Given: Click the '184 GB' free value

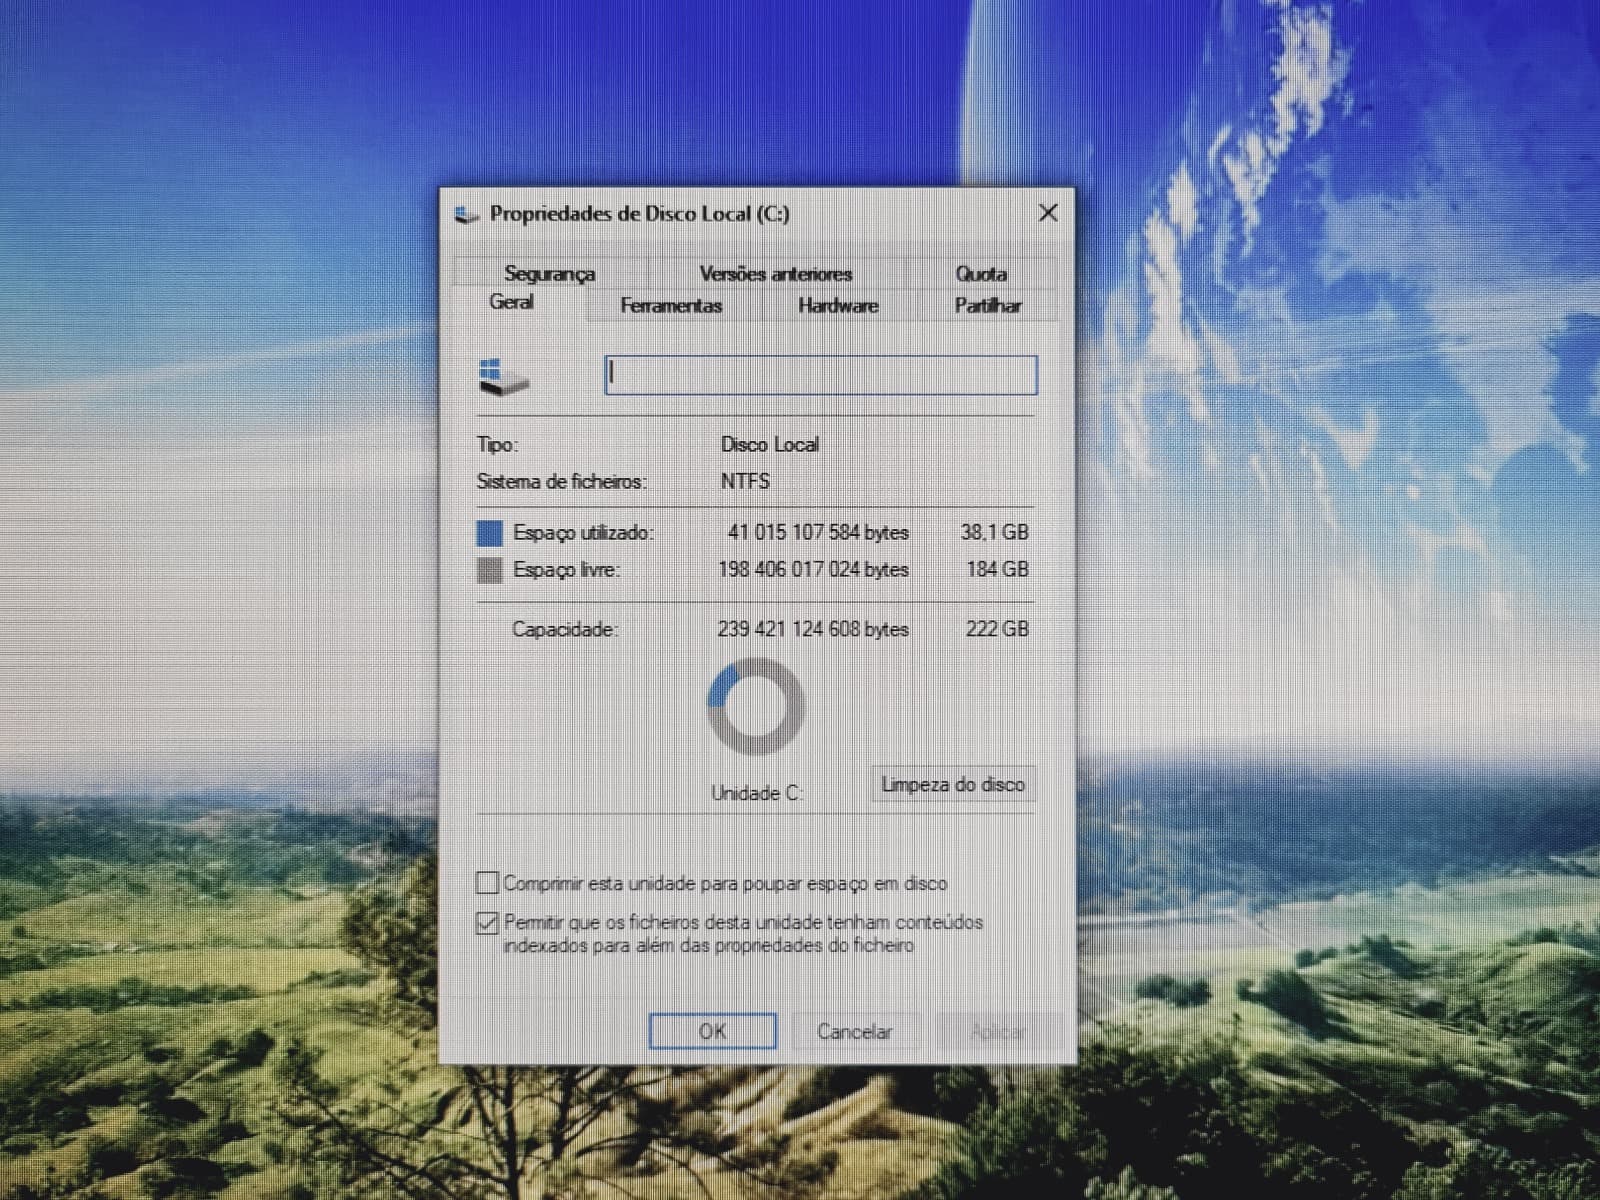Looking at the screenshot, I should [x=997, y=569].
